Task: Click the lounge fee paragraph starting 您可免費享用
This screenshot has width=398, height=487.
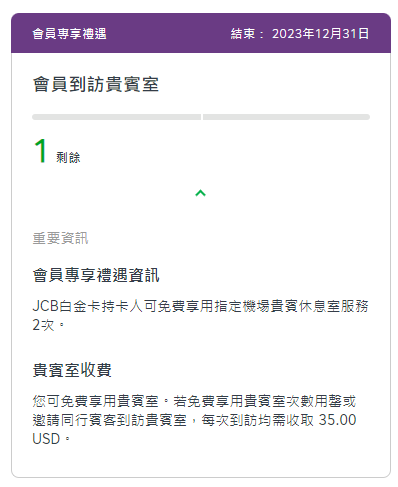Action: click(194, 420)
